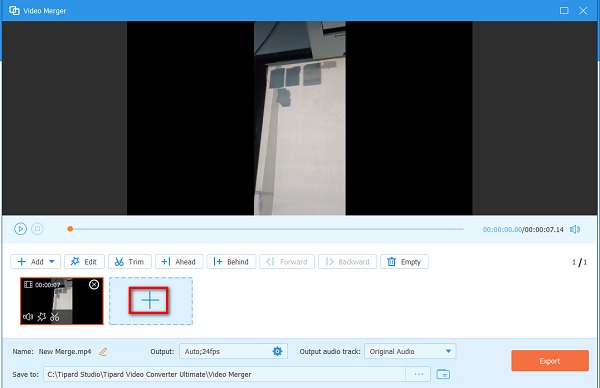Empty the clip list with the trash button
Screen dimensions: 600x388
tap(404, 262)
